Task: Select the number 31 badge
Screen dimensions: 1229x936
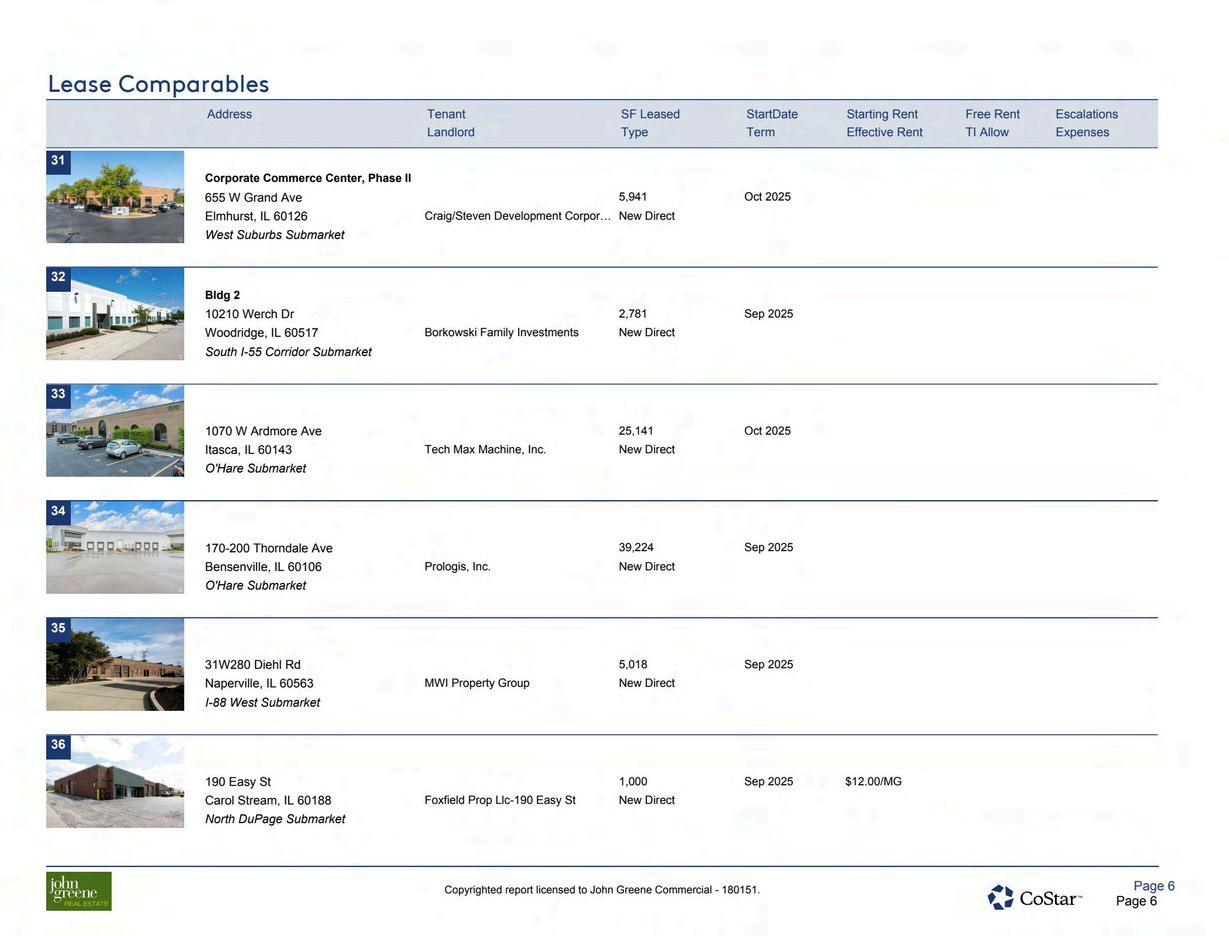Action: click(58, 161)
